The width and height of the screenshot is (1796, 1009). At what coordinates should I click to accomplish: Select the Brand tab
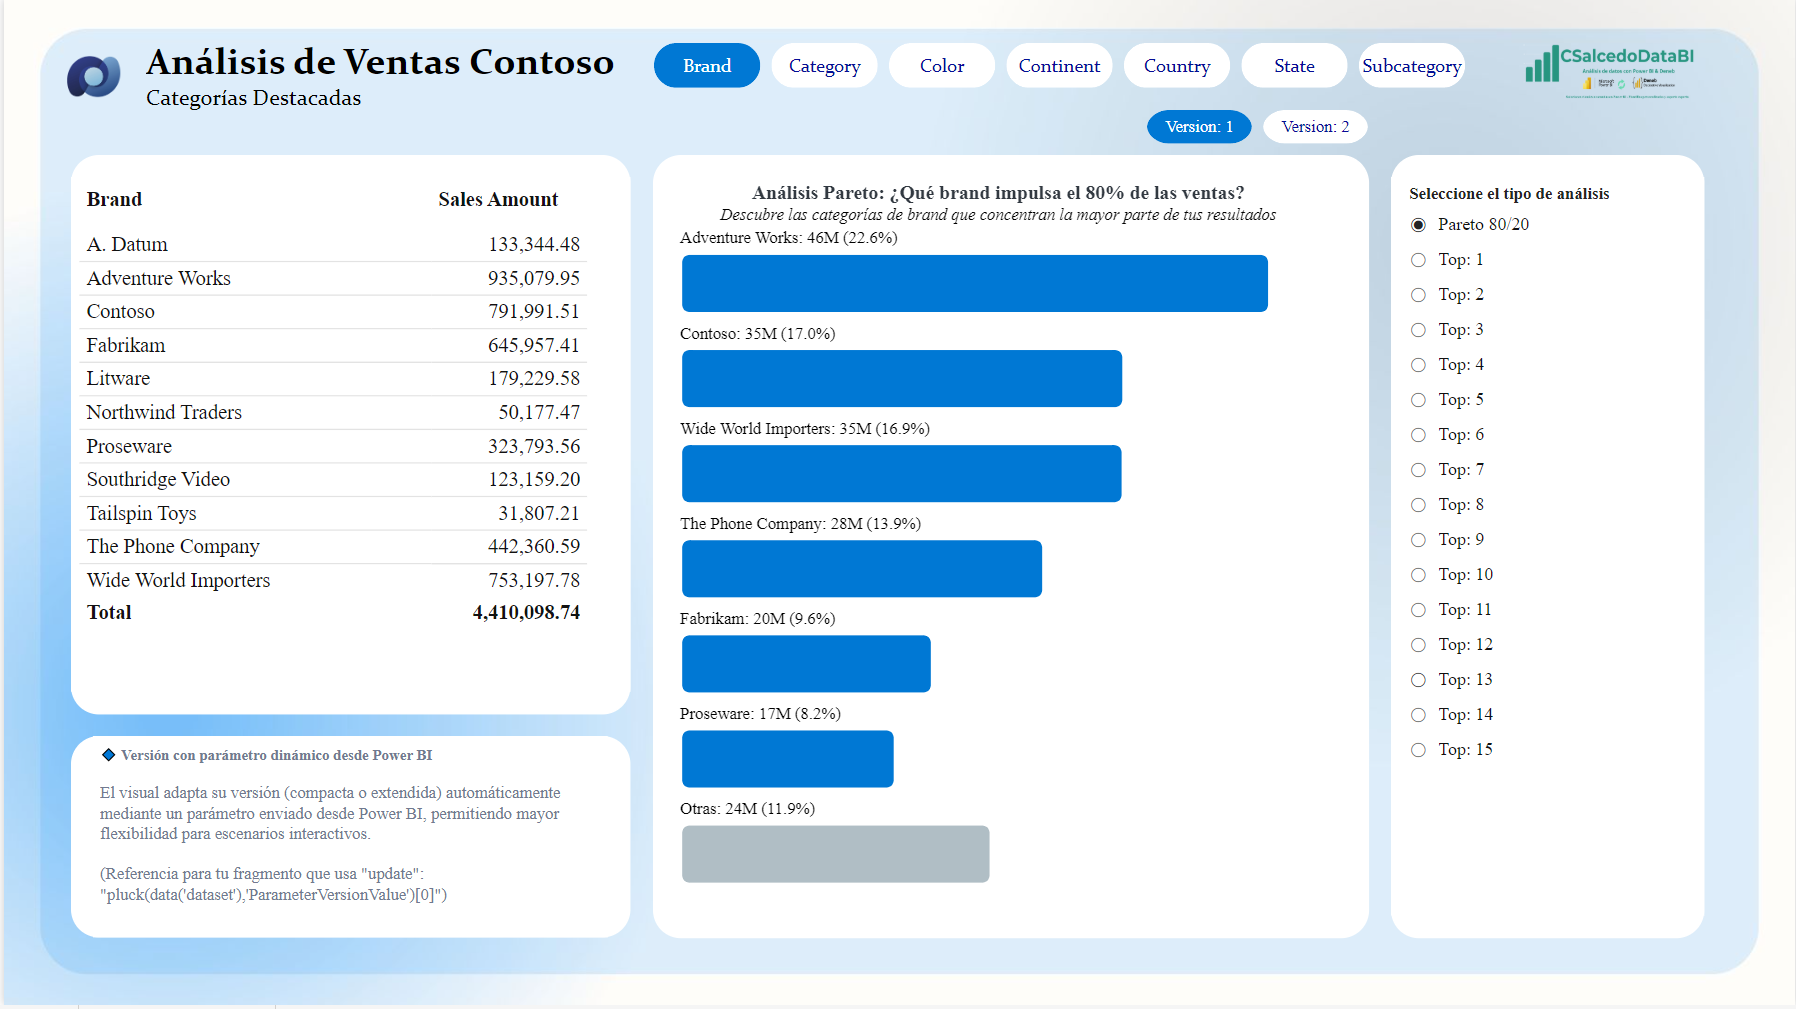(706, 66)
